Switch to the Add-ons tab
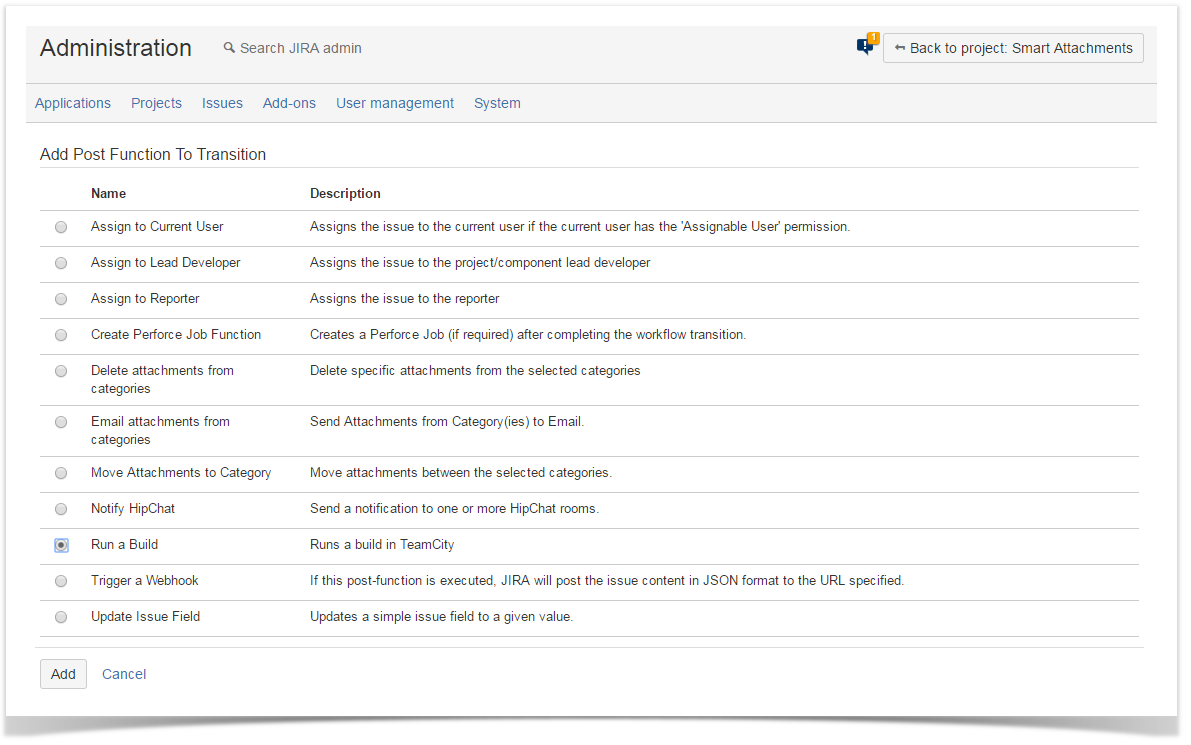The height and width of the screenshot is (745, 1191). coord(289,103)
